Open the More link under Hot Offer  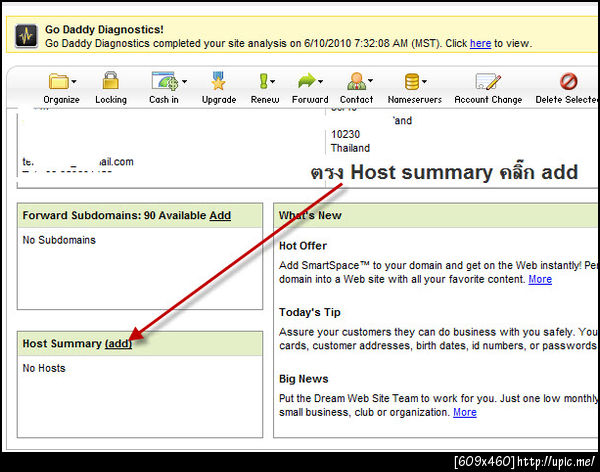pyautogui.click(x=540, y=279)
